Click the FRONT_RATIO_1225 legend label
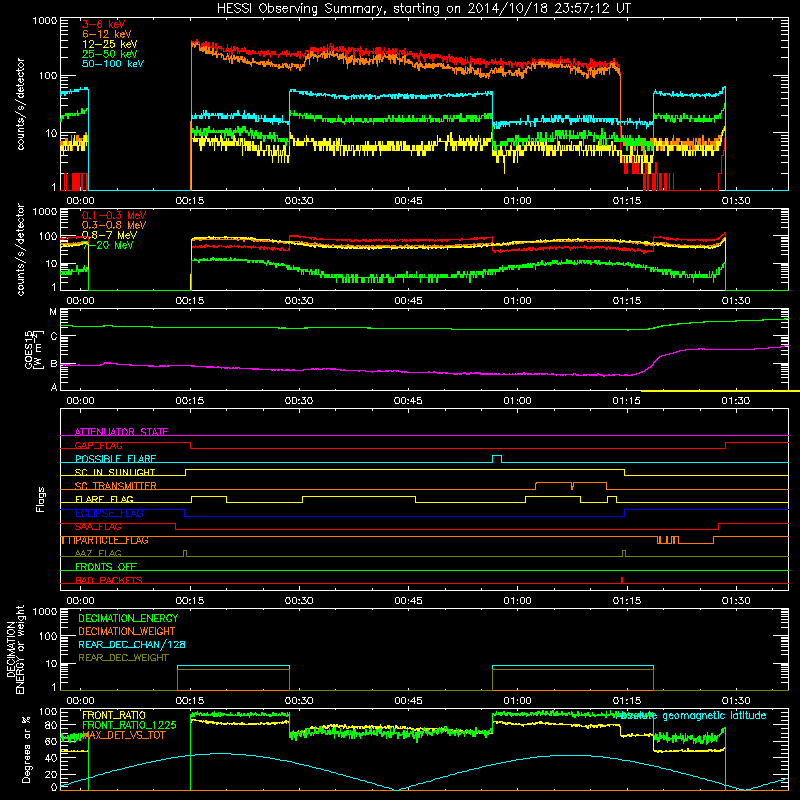The height and width of the screenshot is (800, 800). 129,725
